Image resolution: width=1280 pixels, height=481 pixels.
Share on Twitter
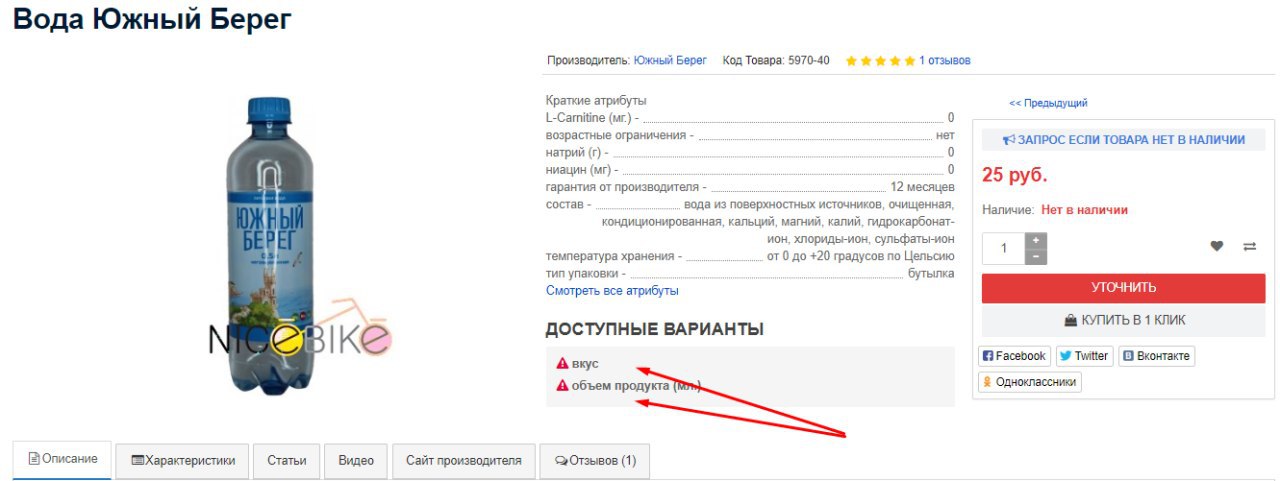click(1084, 356)
